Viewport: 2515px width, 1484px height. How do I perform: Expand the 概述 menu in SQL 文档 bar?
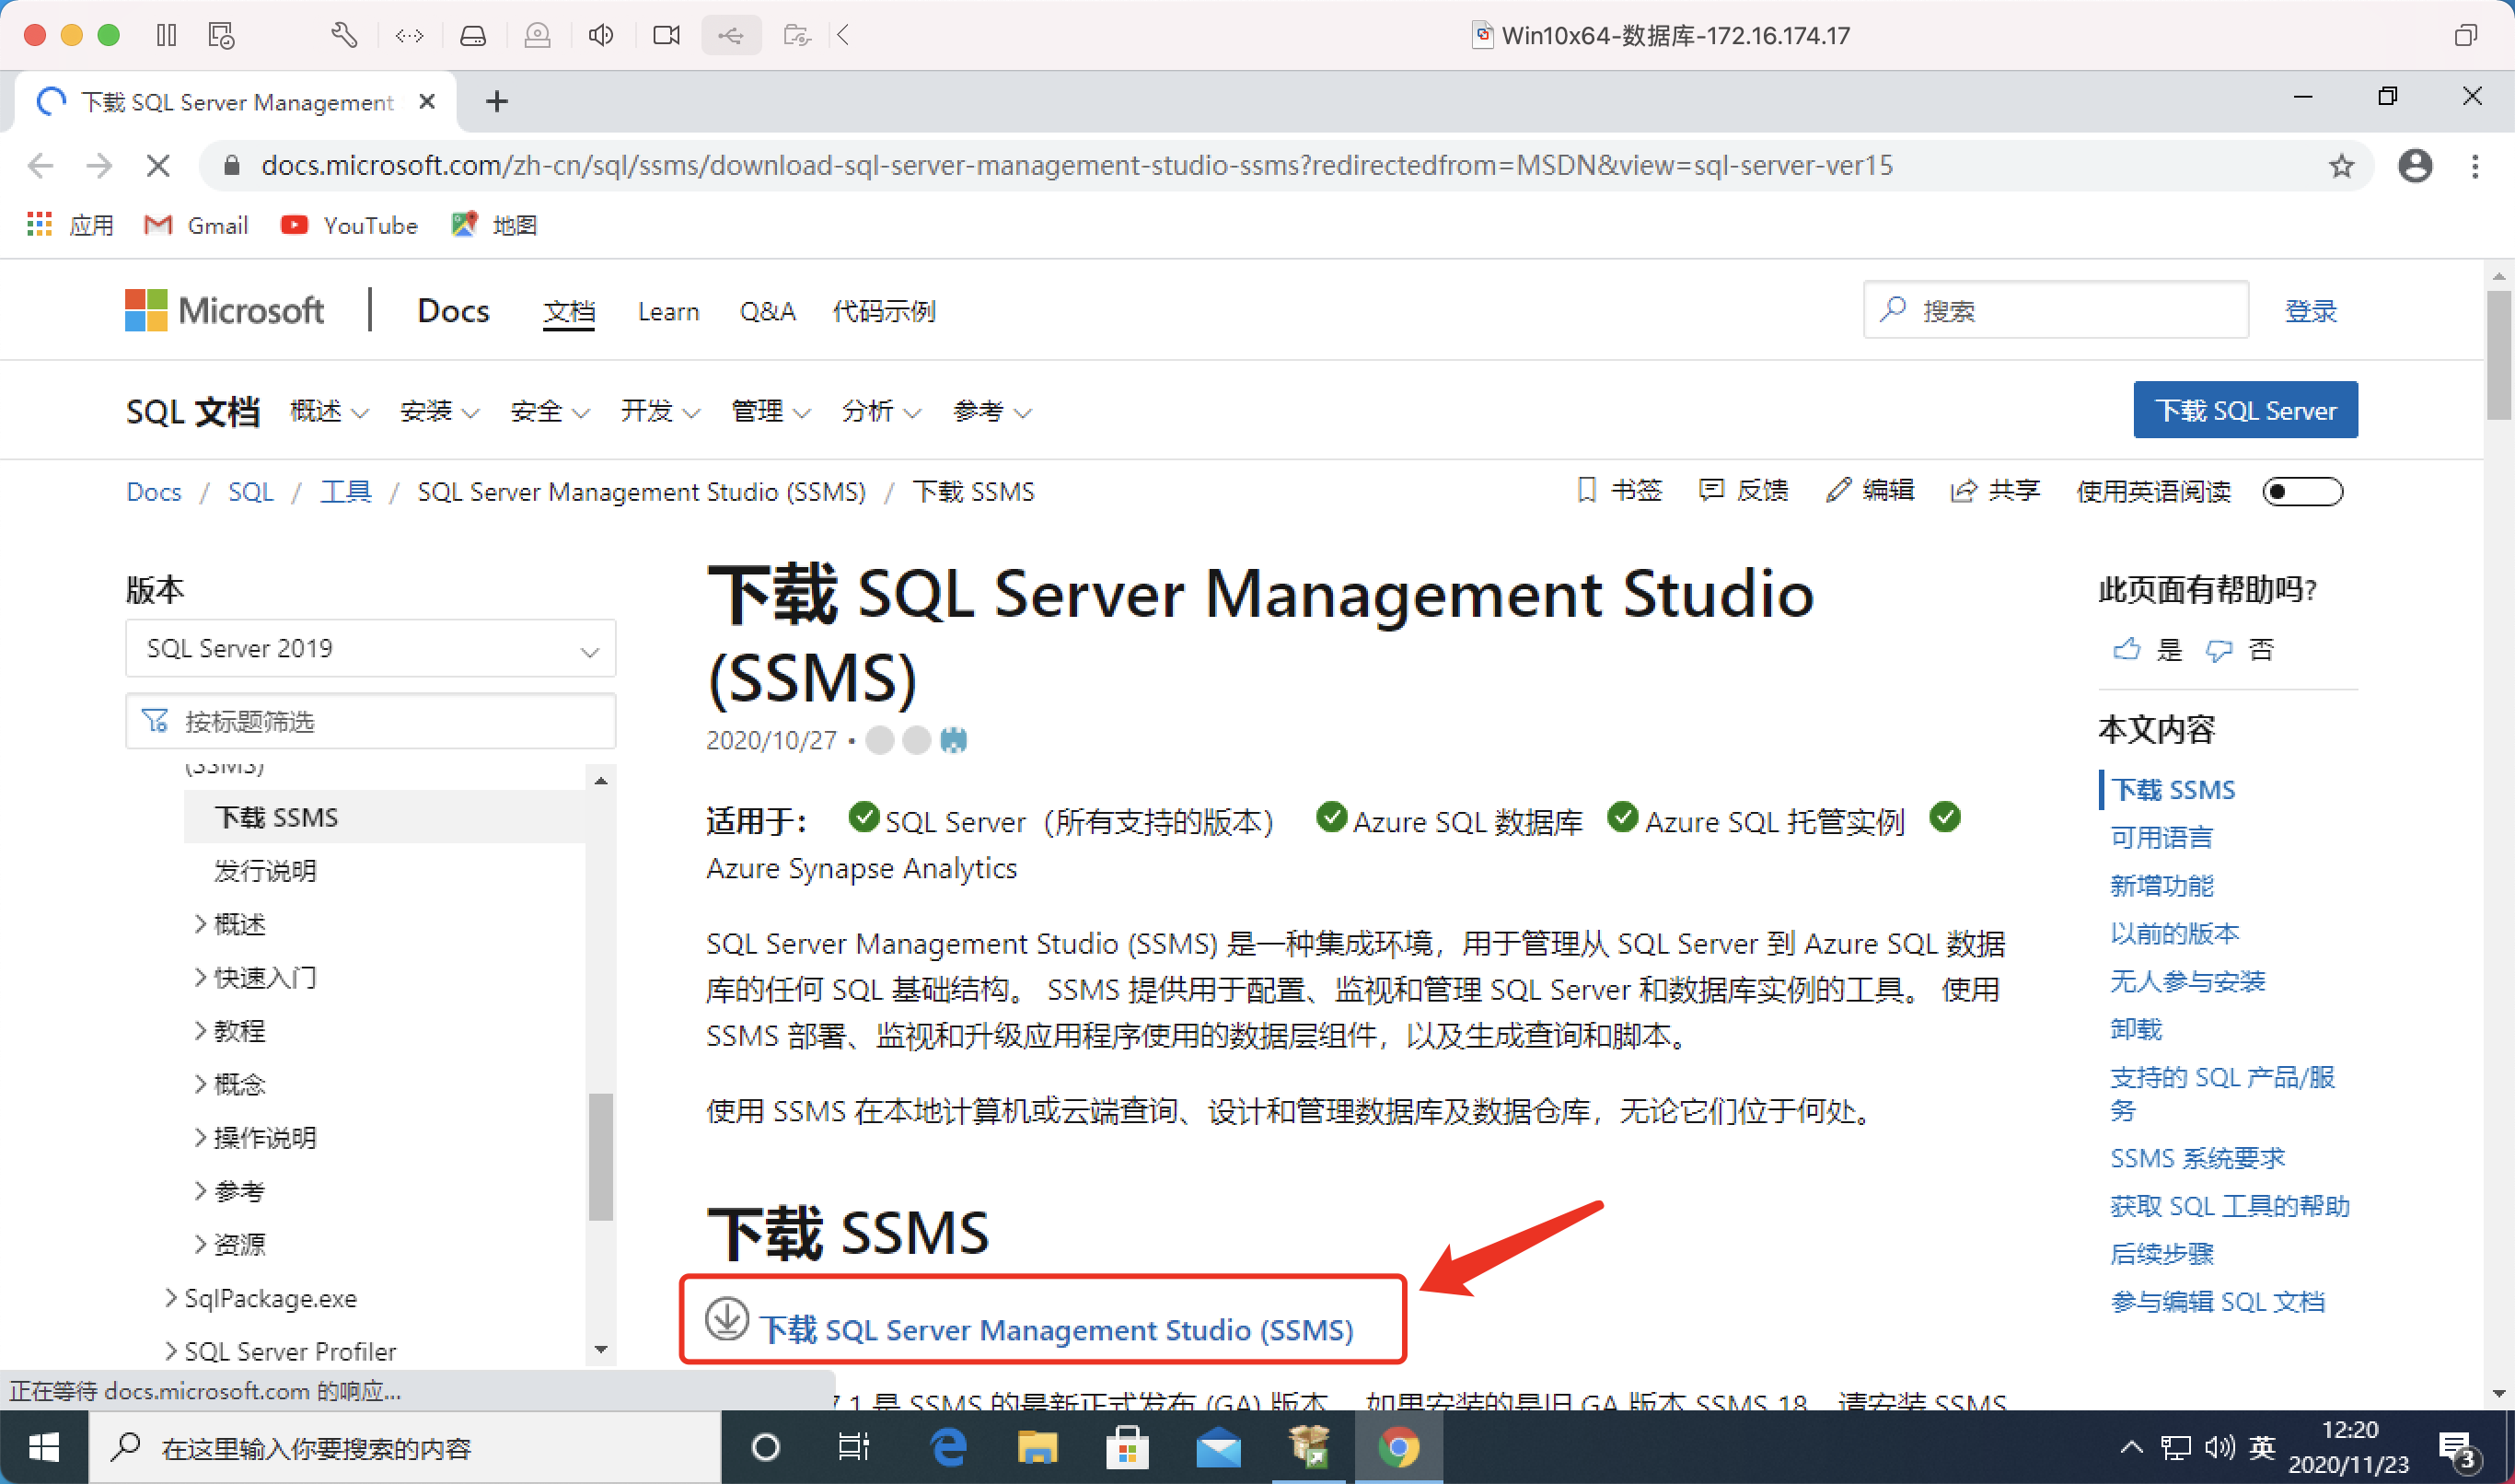[x=329, y=411]
